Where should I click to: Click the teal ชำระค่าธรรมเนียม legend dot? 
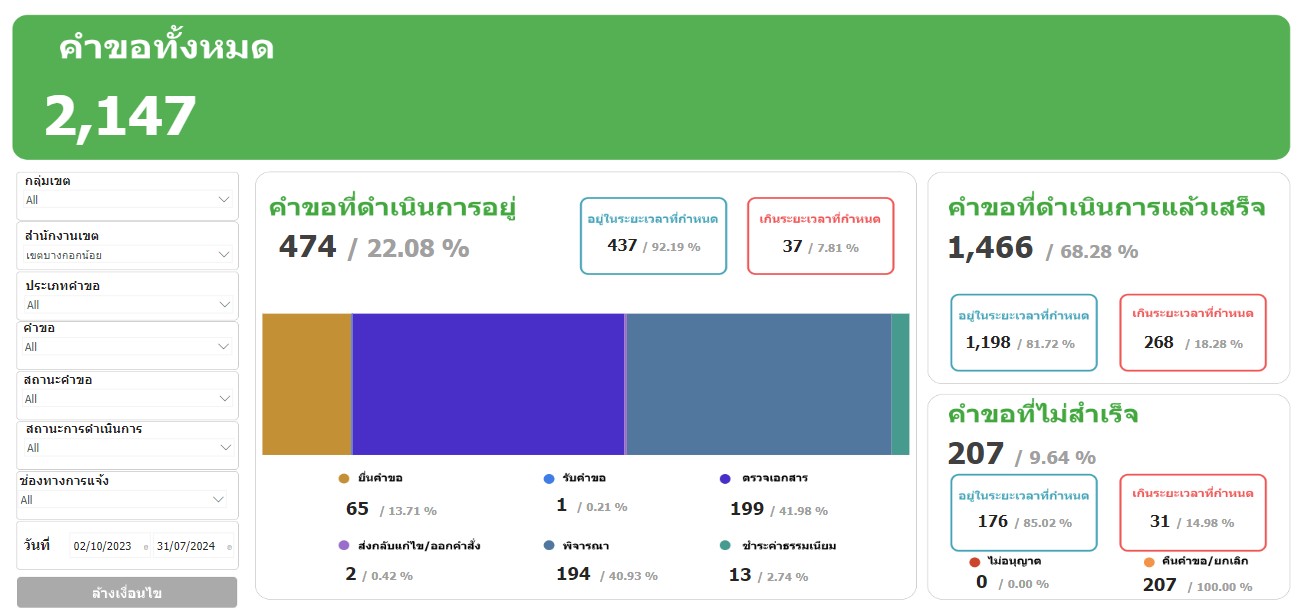click(x=725, y=546)
